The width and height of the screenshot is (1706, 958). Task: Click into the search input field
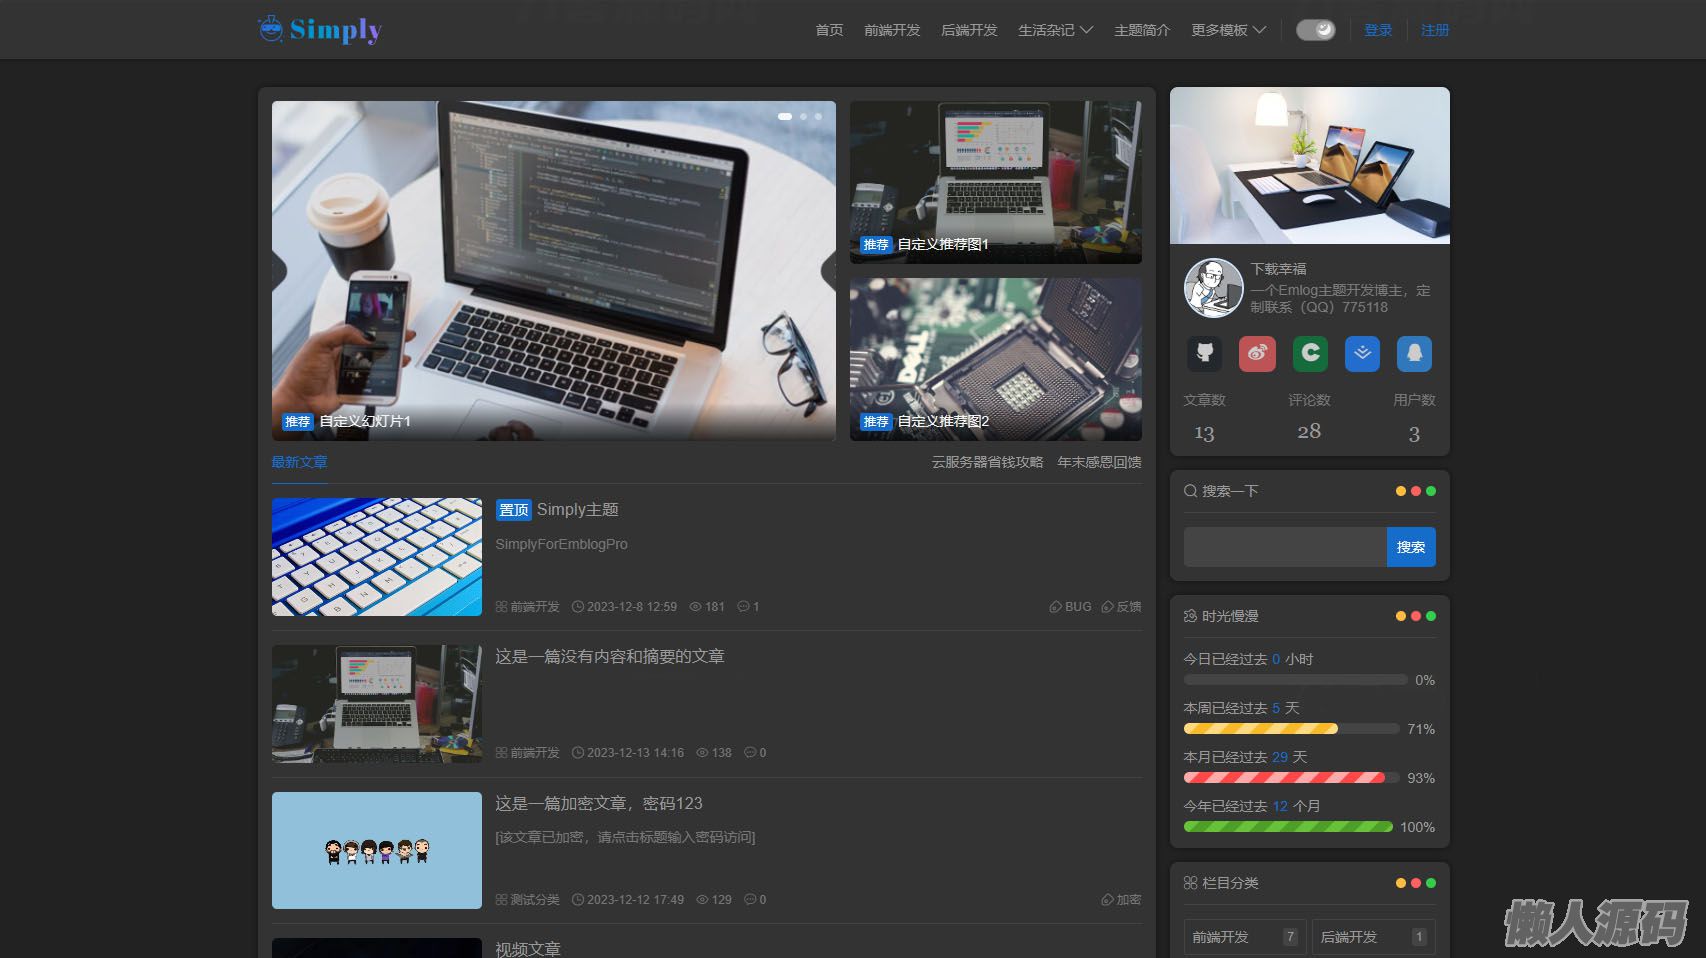[1285, 547]
